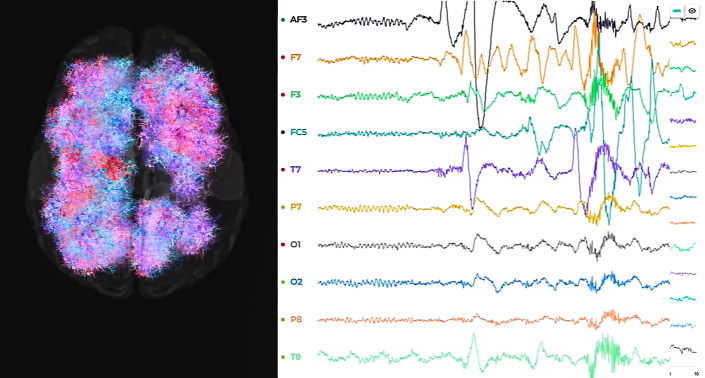
Task: Select the F7 channel label
Action: (x=295, y=58)
